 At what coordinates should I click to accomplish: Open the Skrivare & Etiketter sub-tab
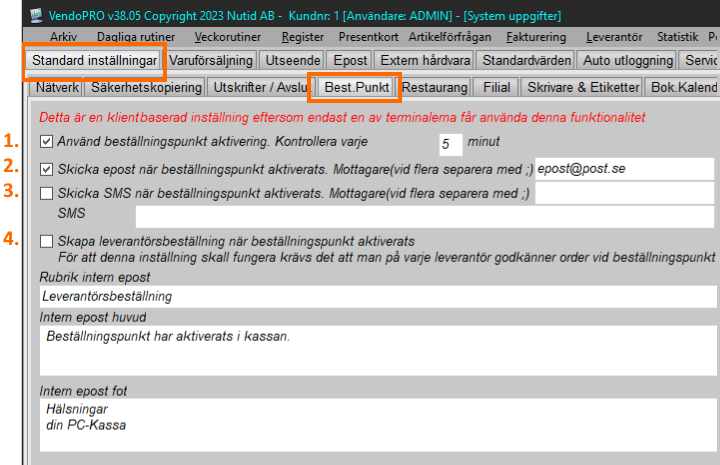point(583,87)
